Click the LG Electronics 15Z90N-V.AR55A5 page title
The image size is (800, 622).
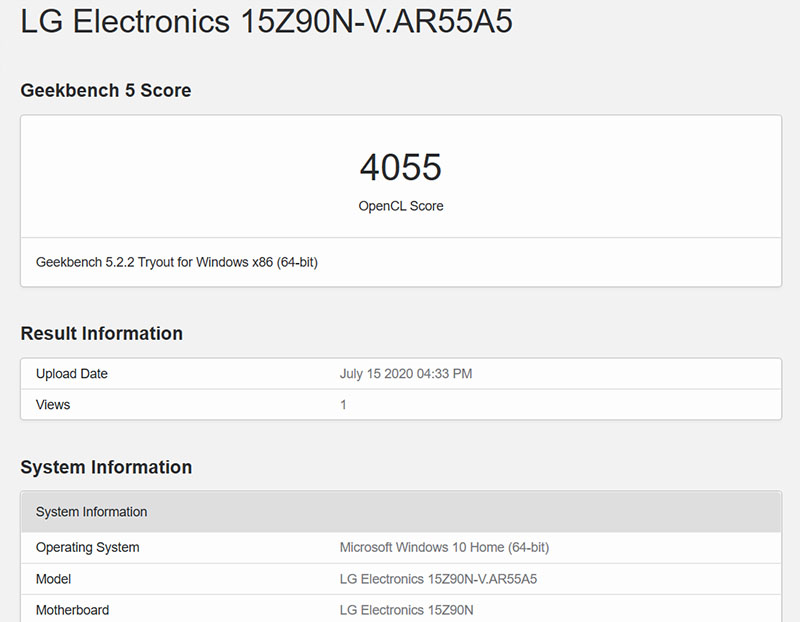[265, 21]
